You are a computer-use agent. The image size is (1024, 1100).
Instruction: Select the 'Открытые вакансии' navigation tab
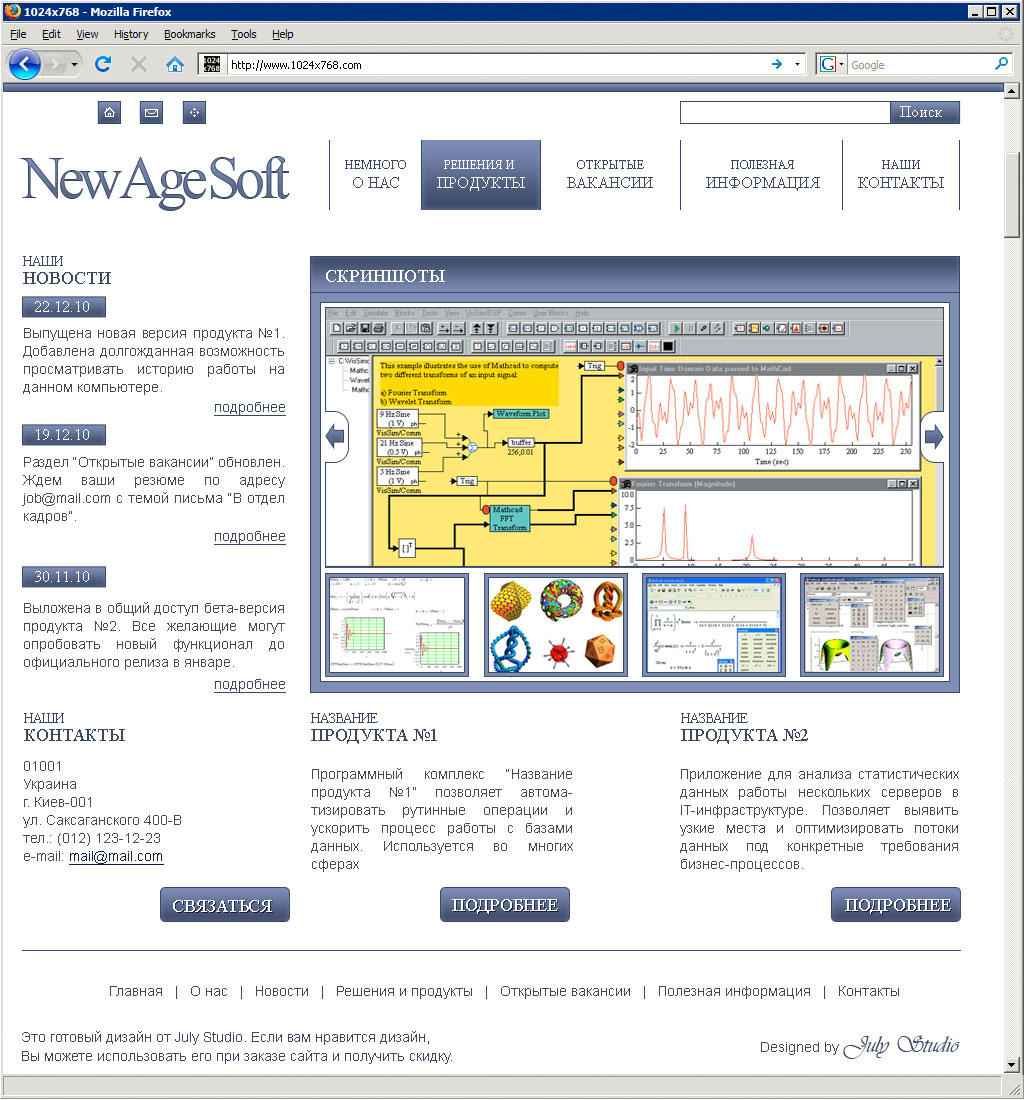pos(610,175)
